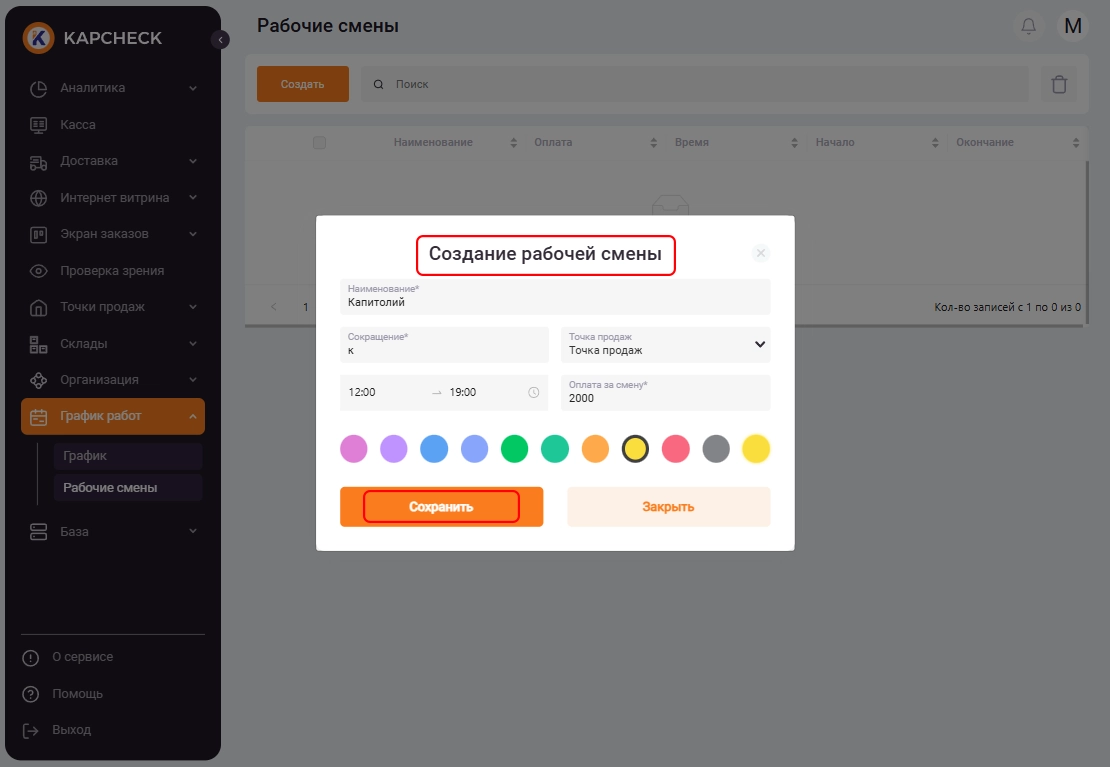Toggle the select-all checkbox in table header
Image resolution: width=1110 pixels, height=767 pixels.
pyautogui.click(x=319, y=143)
